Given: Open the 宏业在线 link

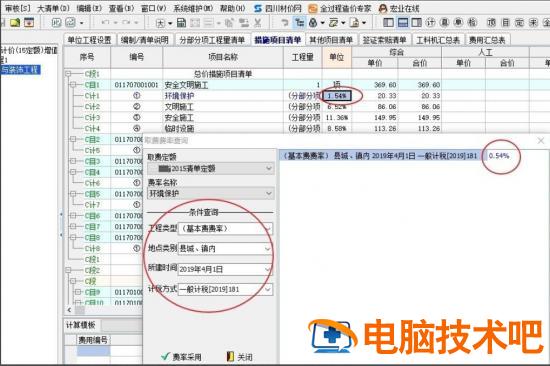Looking at the screenshot, I should 400,8.
